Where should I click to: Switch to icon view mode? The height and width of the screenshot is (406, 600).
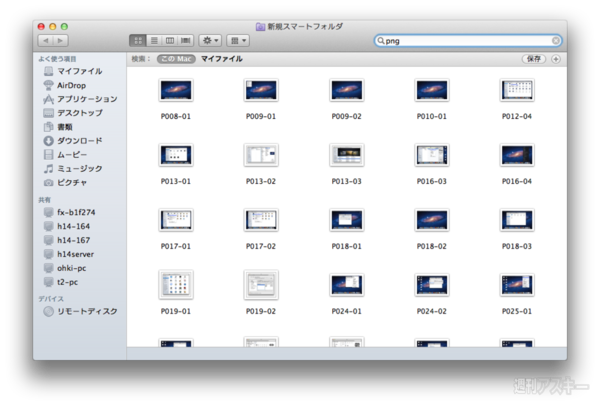click(x=138, y=41)
